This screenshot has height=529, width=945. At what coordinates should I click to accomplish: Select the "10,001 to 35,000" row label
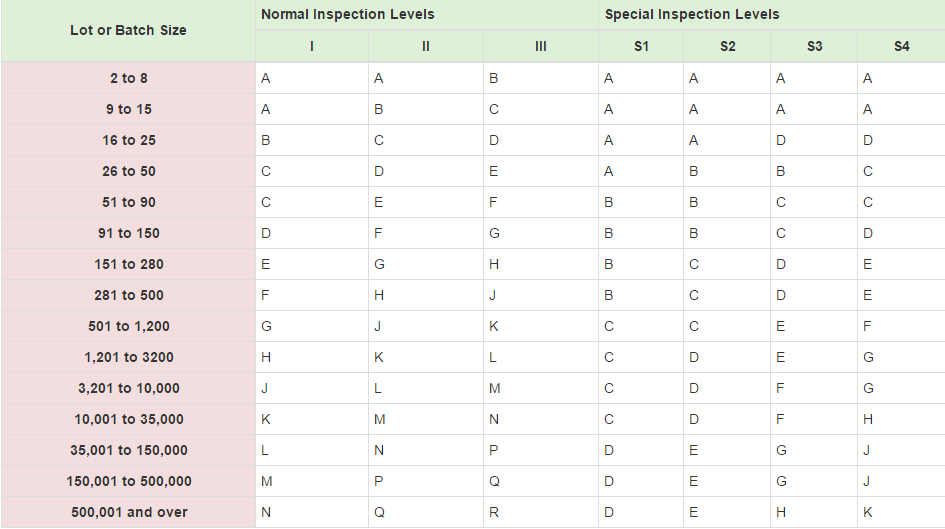pos(128,419)
